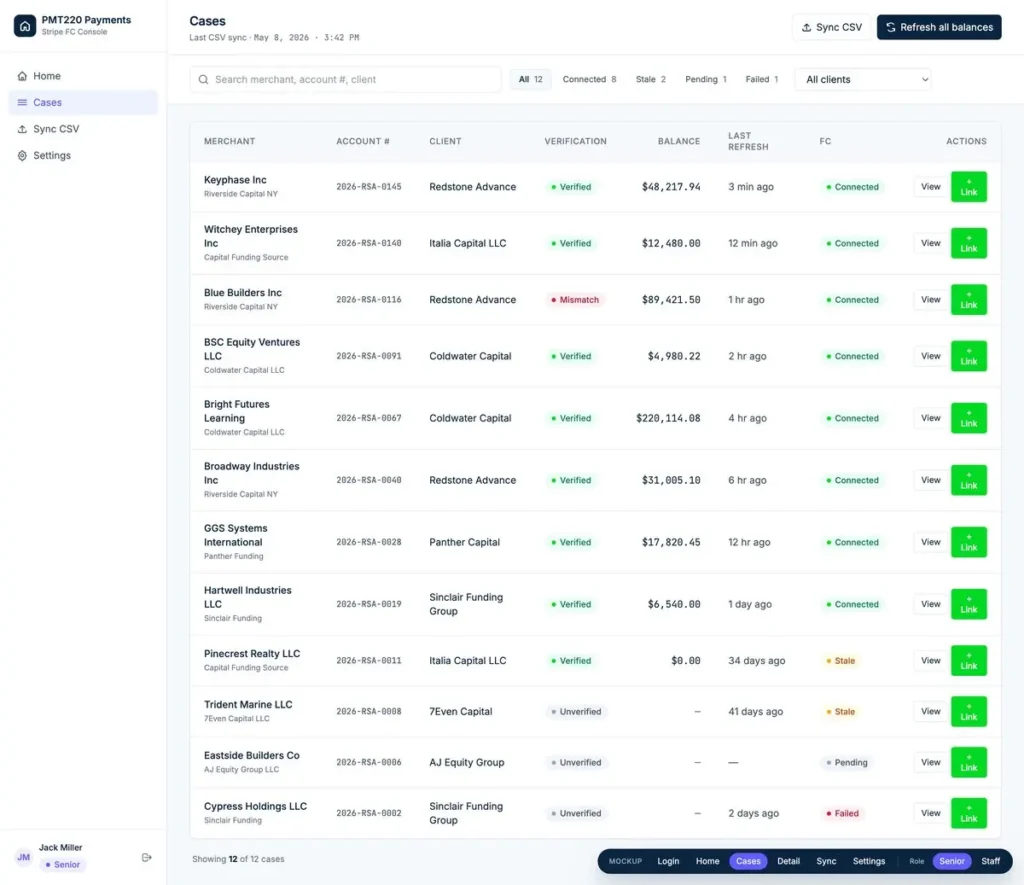This screenshot has width=1024, height=885.
Task: Click the PMT220 Payments home logo icon
Action: [25, 25]
